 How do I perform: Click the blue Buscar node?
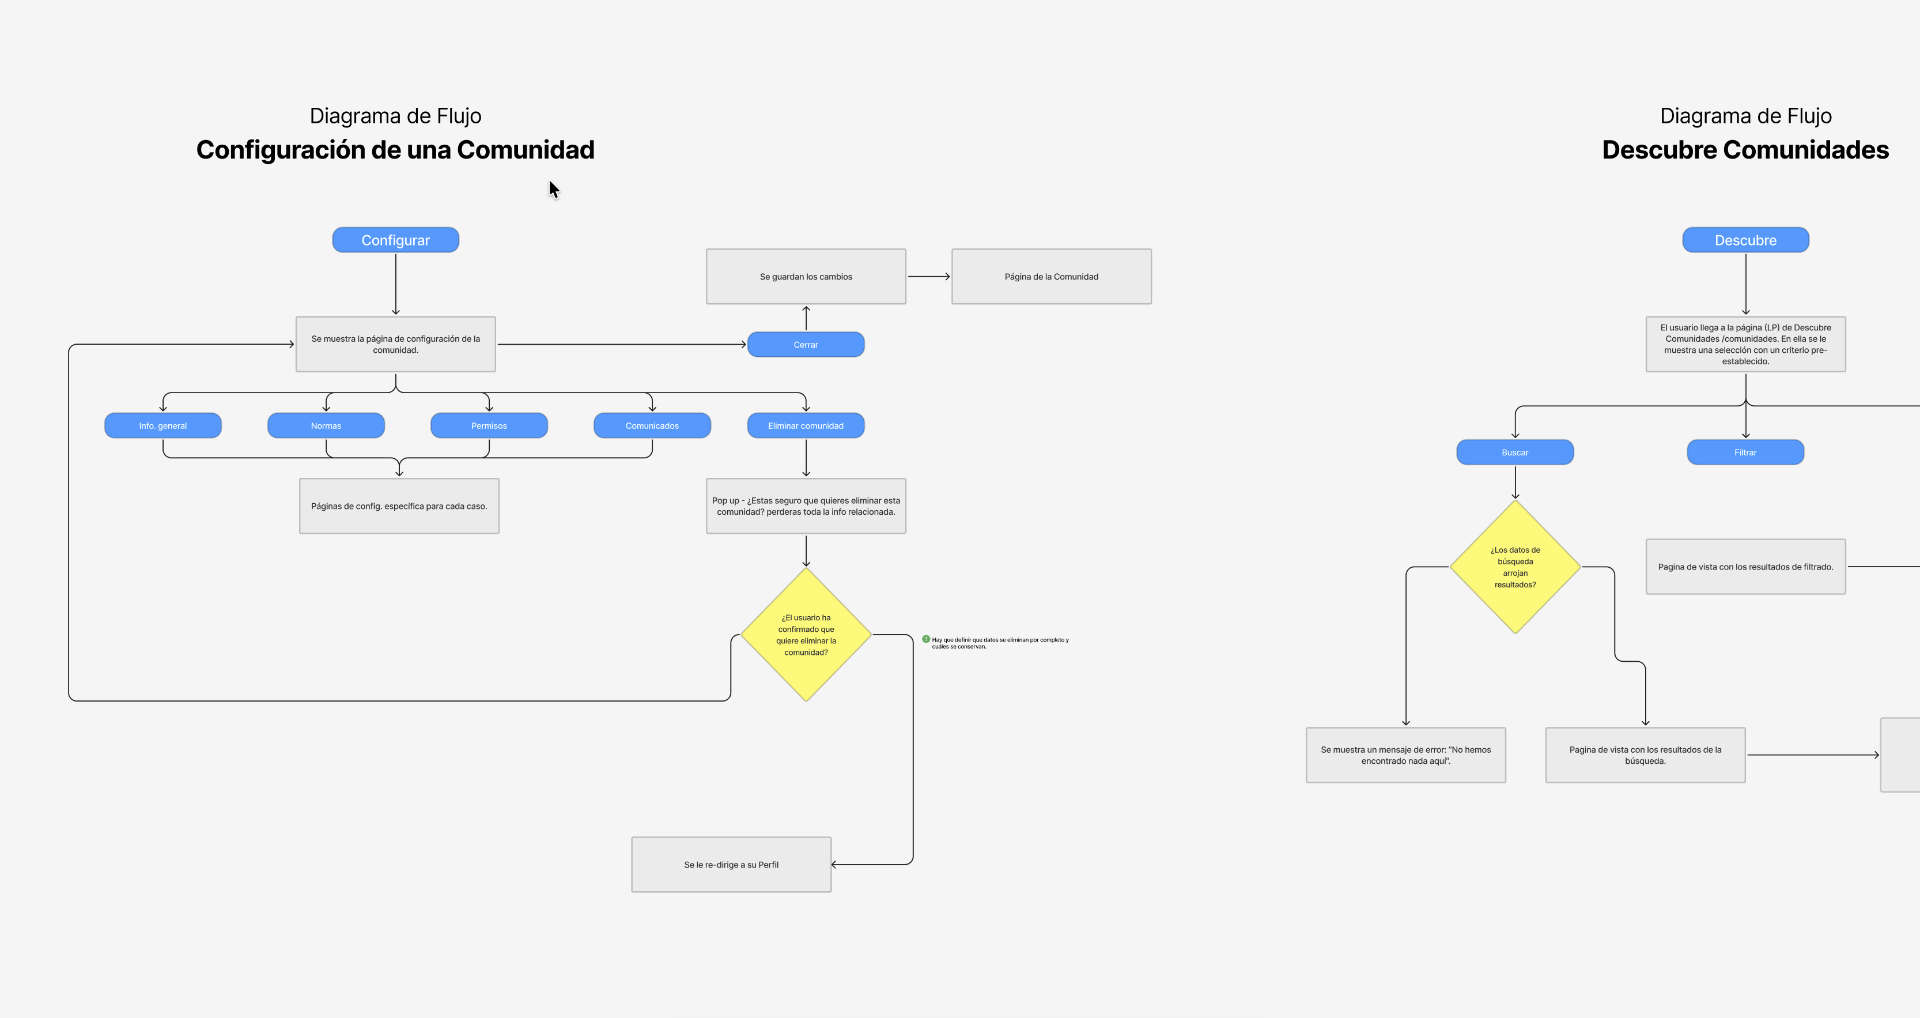[1515, 453]
